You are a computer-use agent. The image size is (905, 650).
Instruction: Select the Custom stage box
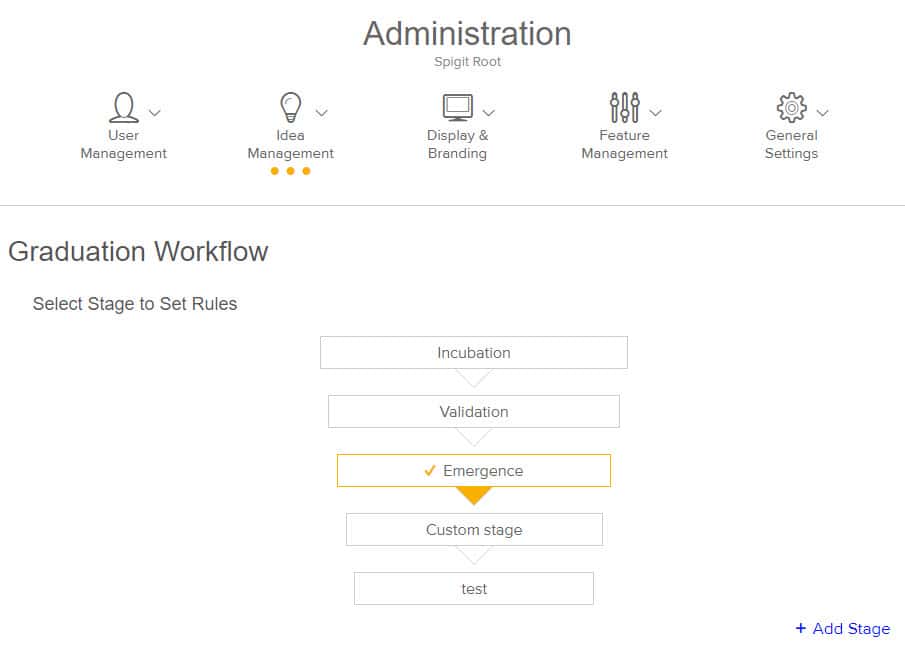(474, 529)
